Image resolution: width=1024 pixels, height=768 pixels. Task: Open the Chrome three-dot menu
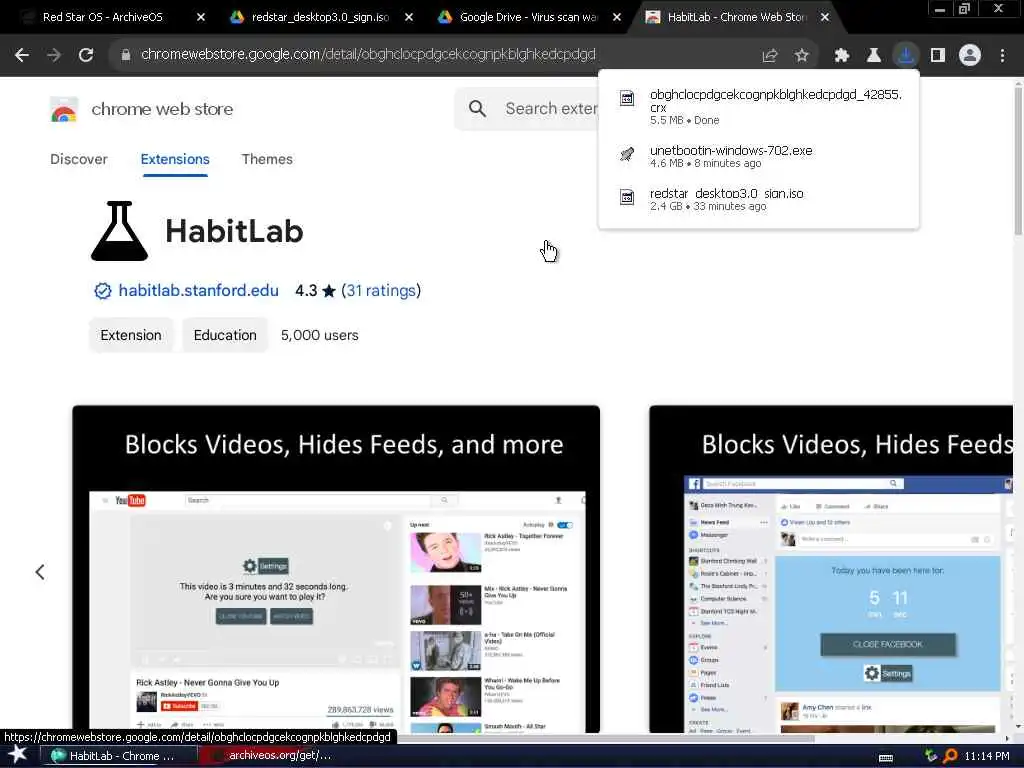click(1002, 56)
